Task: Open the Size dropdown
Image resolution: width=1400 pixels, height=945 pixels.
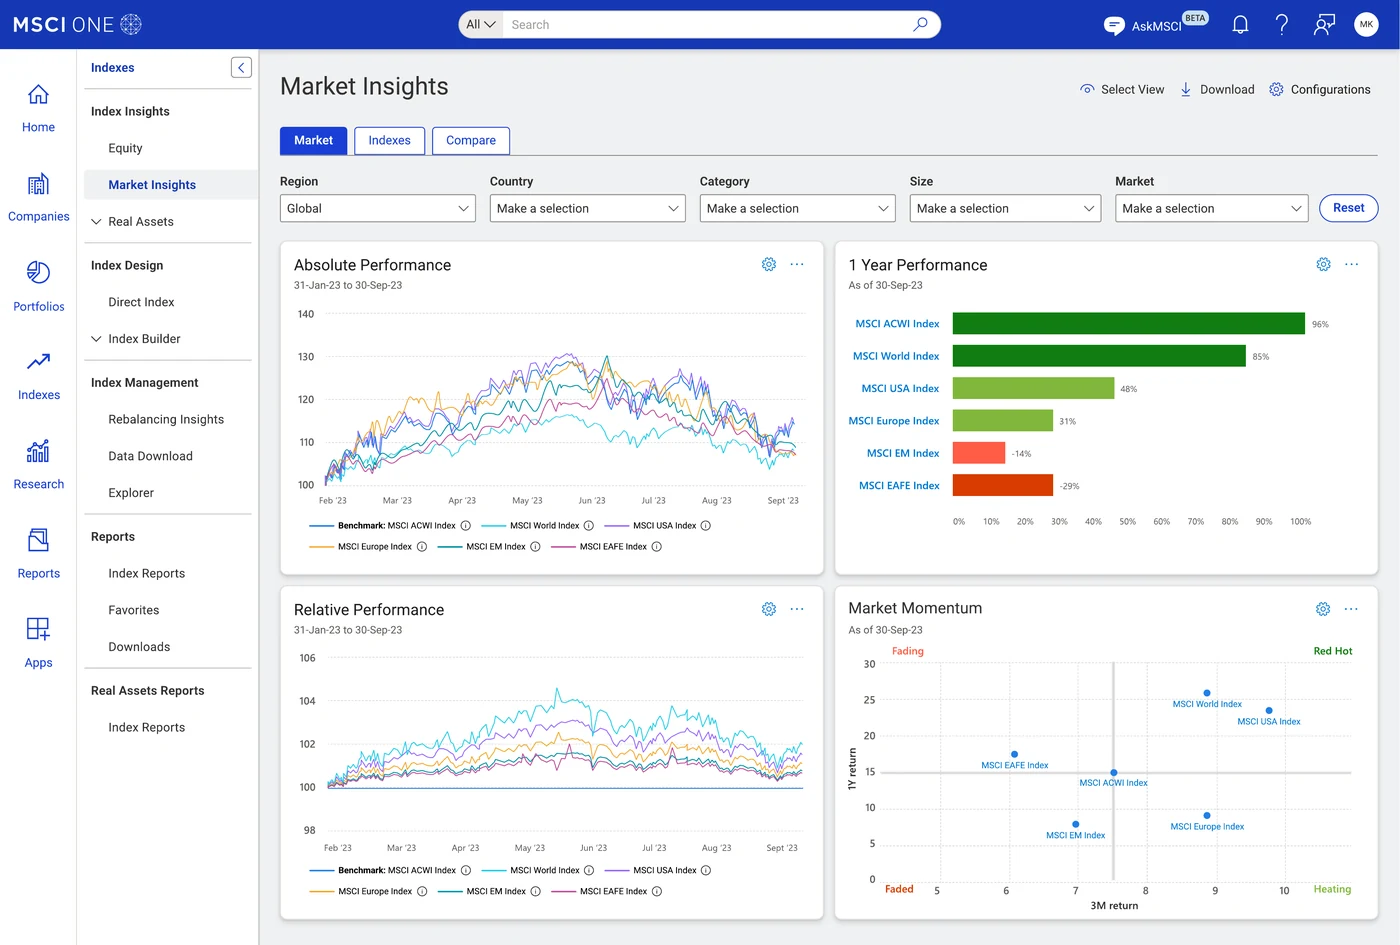Action: click(x=1005, y=208)
